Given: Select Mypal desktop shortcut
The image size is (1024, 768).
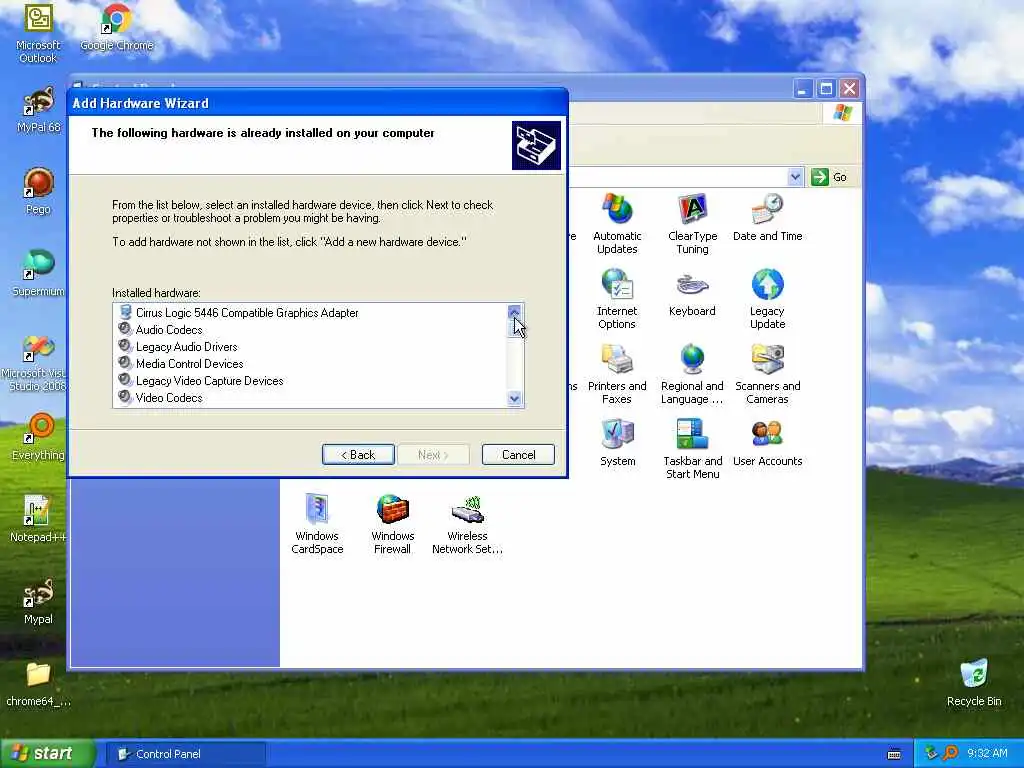Looking at the screenshot, I should 38,601.
